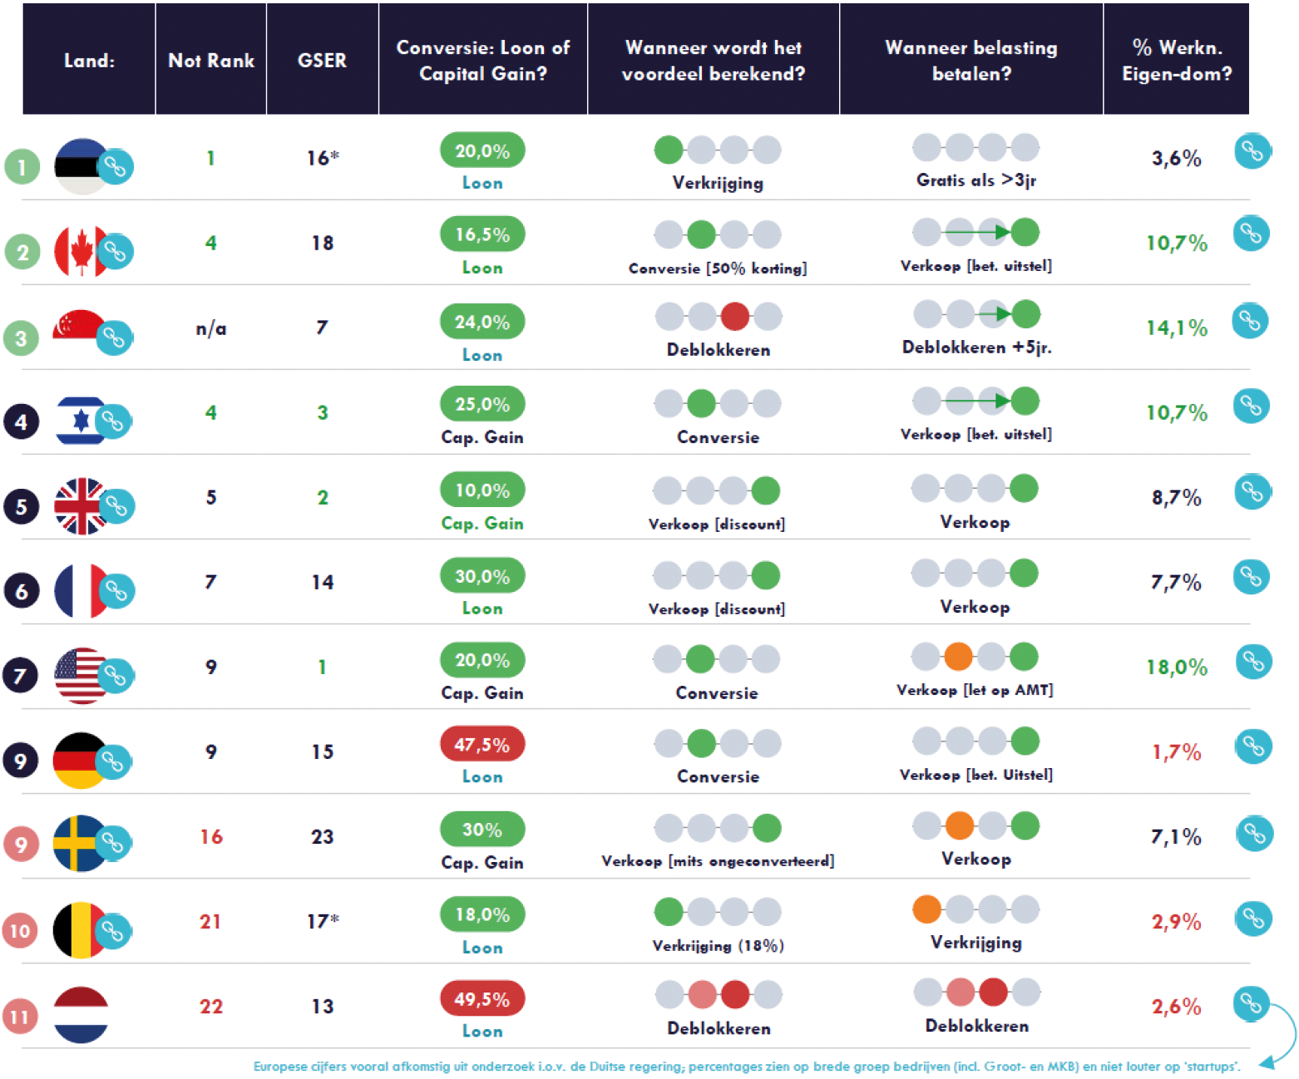Open the link icon on the UK flag
The height and width of the screenshot is (1079, 1299).
pyautogui.click(x=116, y=507)
